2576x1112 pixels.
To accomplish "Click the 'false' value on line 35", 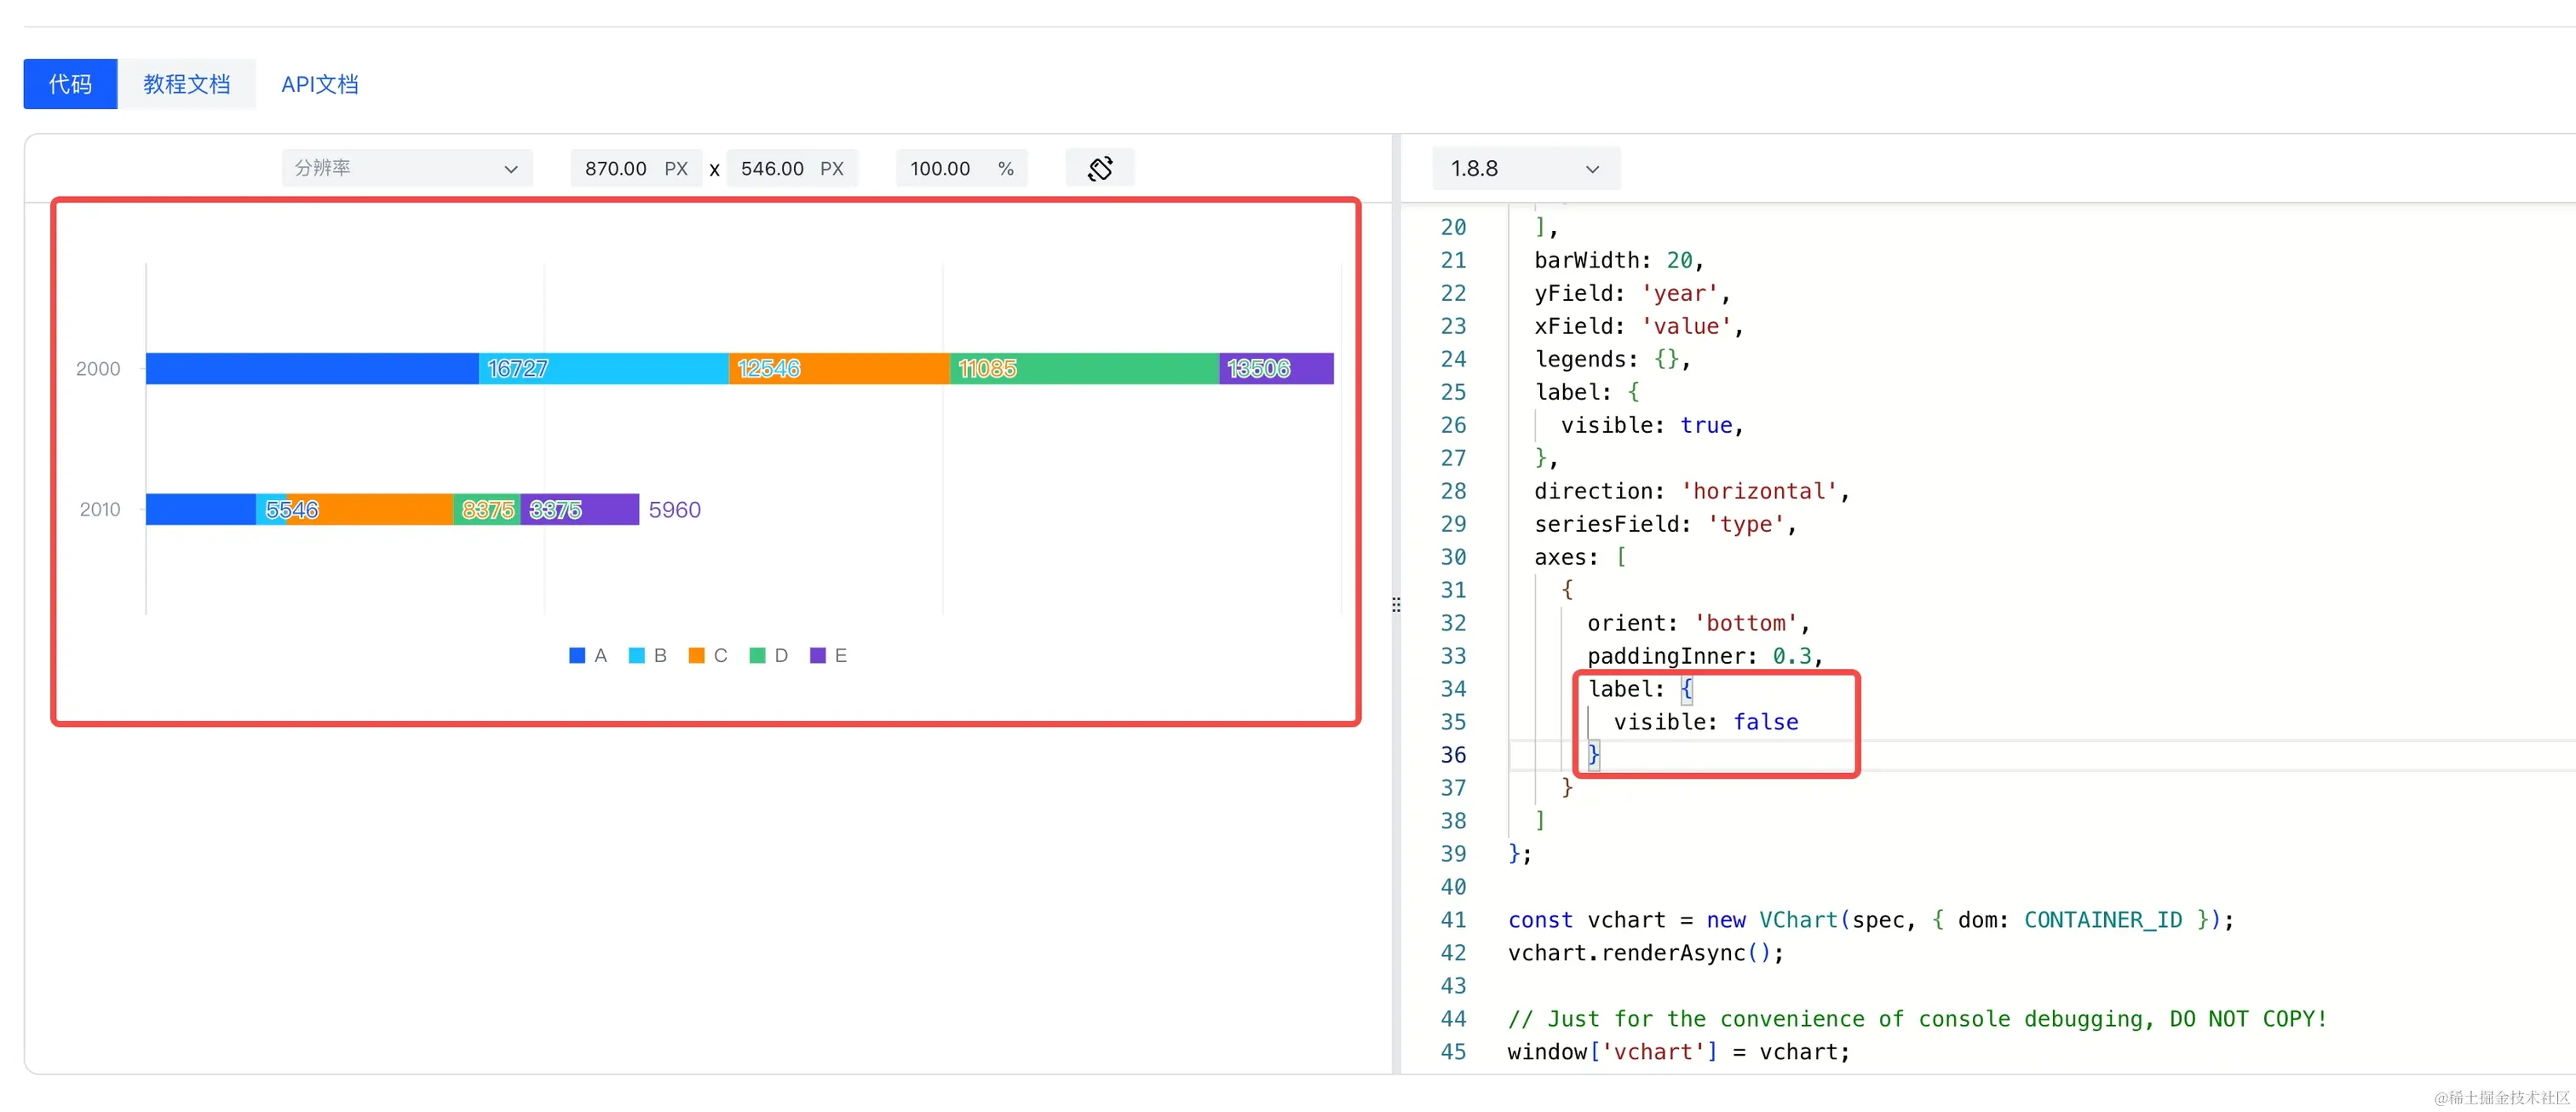I will pos(1765,722).
